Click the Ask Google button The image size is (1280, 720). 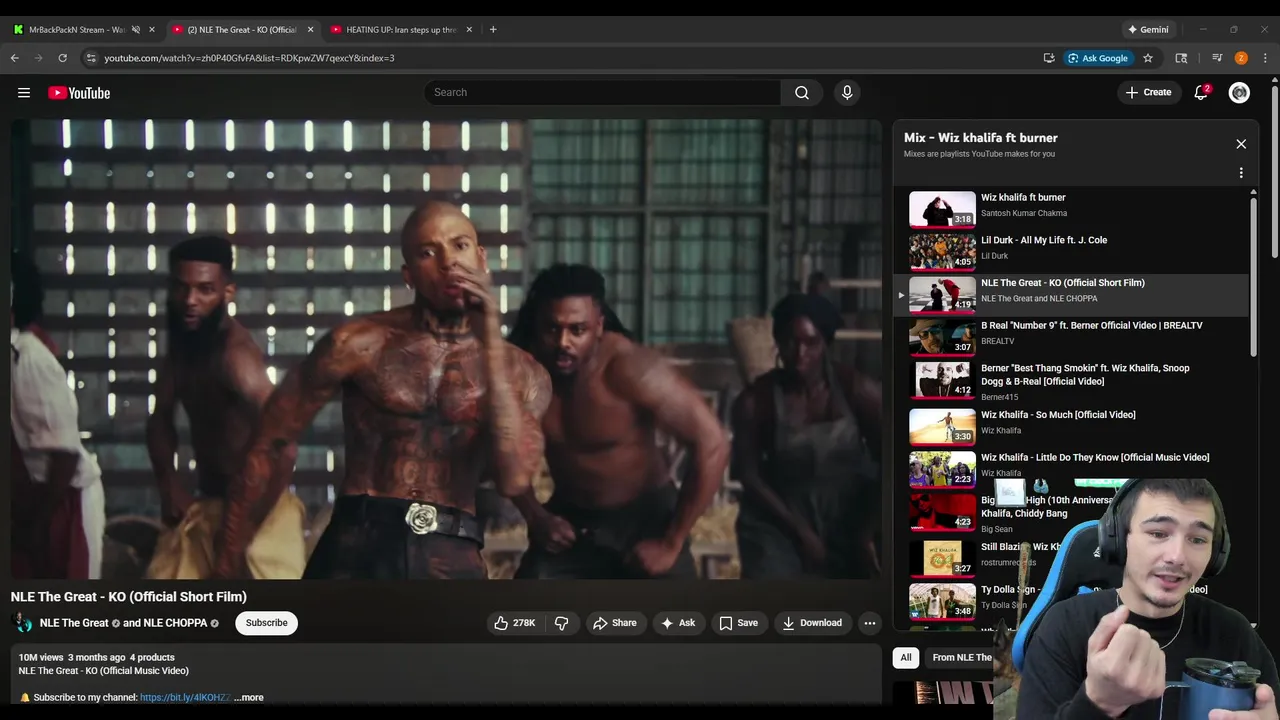pos(1097,58)
